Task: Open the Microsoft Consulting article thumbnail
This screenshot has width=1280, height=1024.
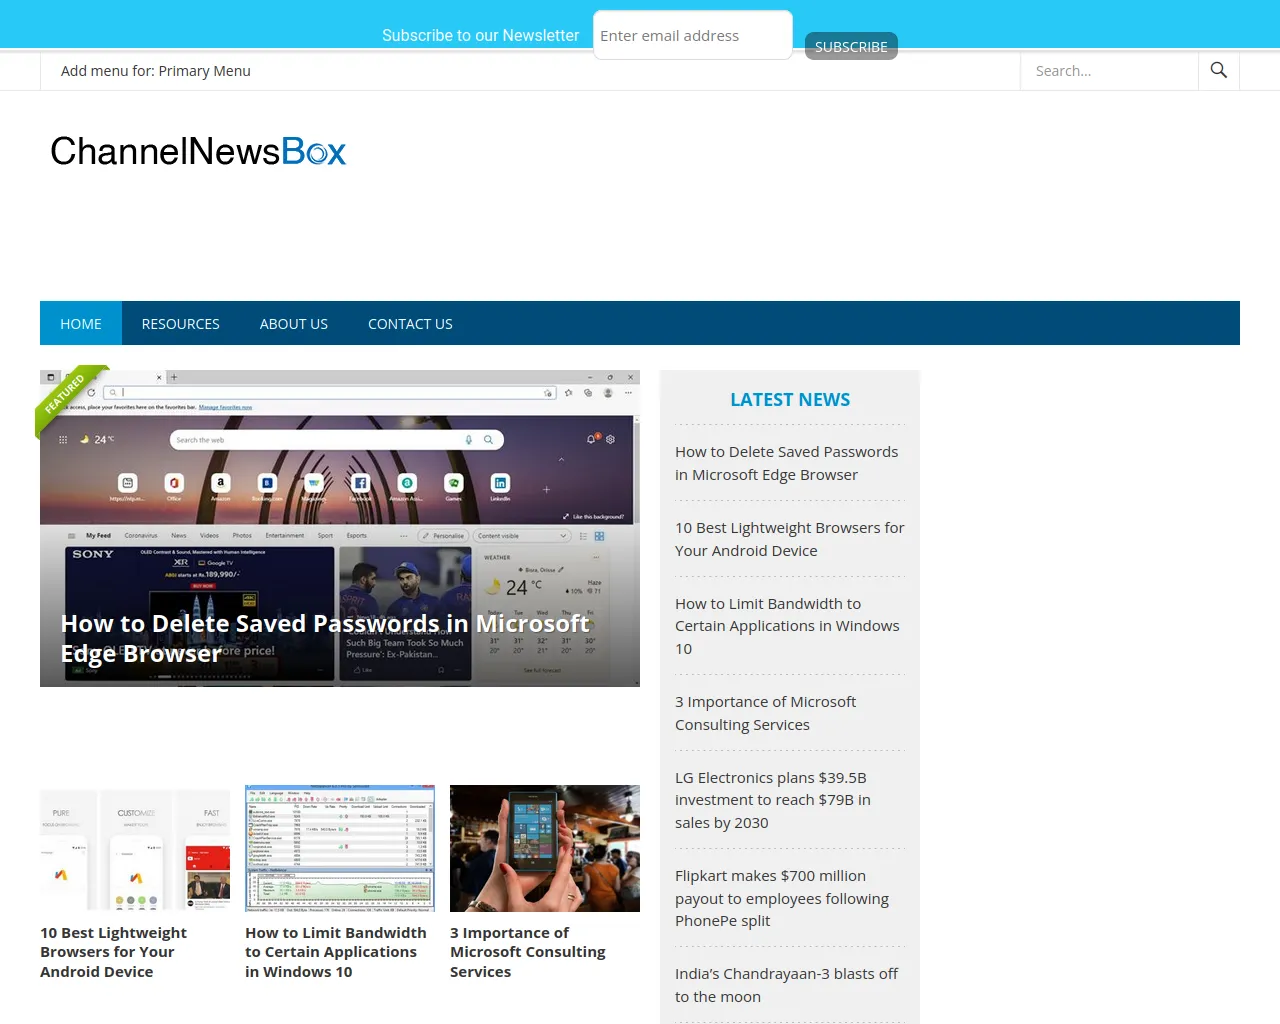Action: (545, 848)
